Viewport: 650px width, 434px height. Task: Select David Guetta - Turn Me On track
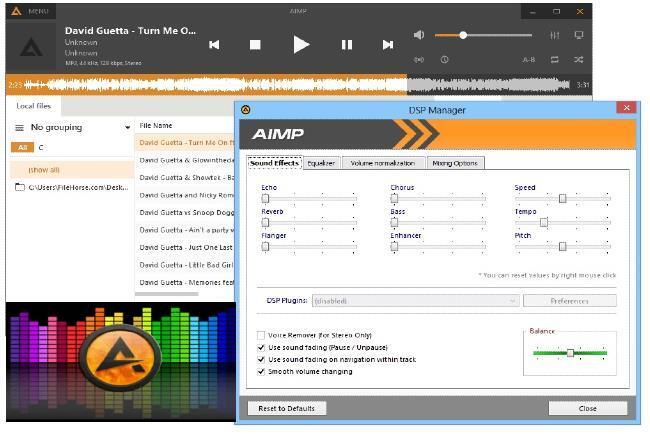185,143
